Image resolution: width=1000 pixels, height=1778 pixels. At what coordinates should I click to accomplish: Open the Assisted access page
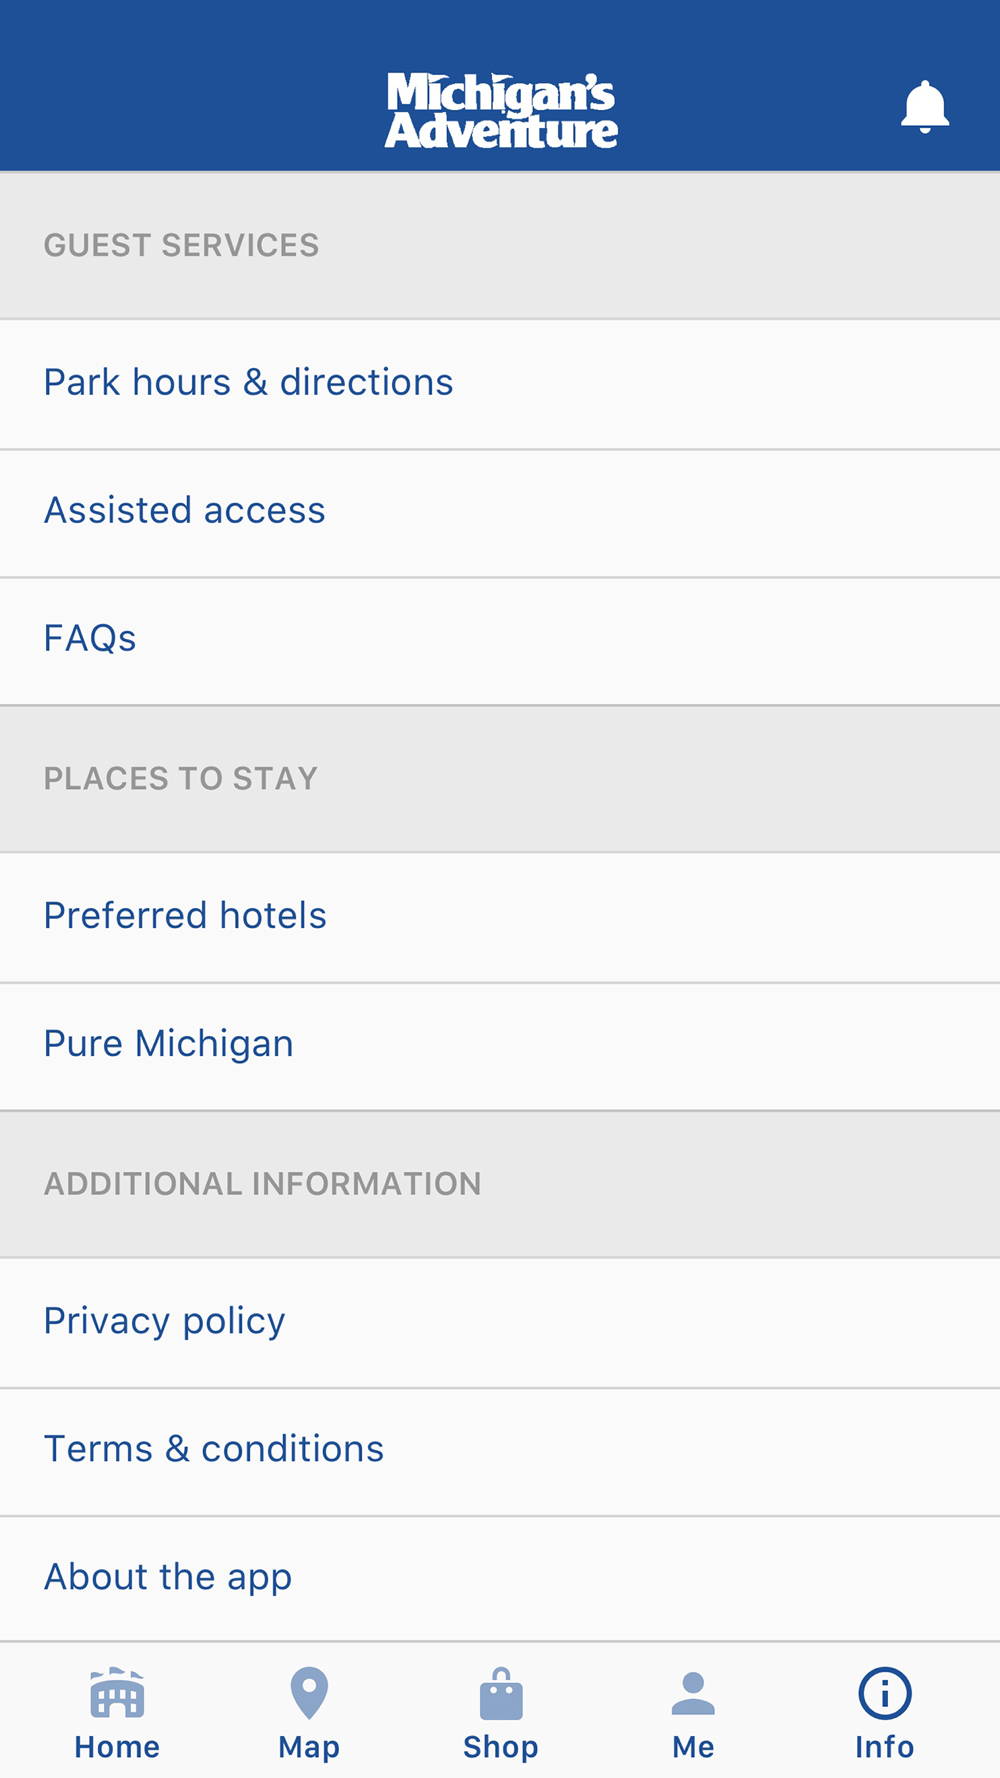(x=185, y=510)
